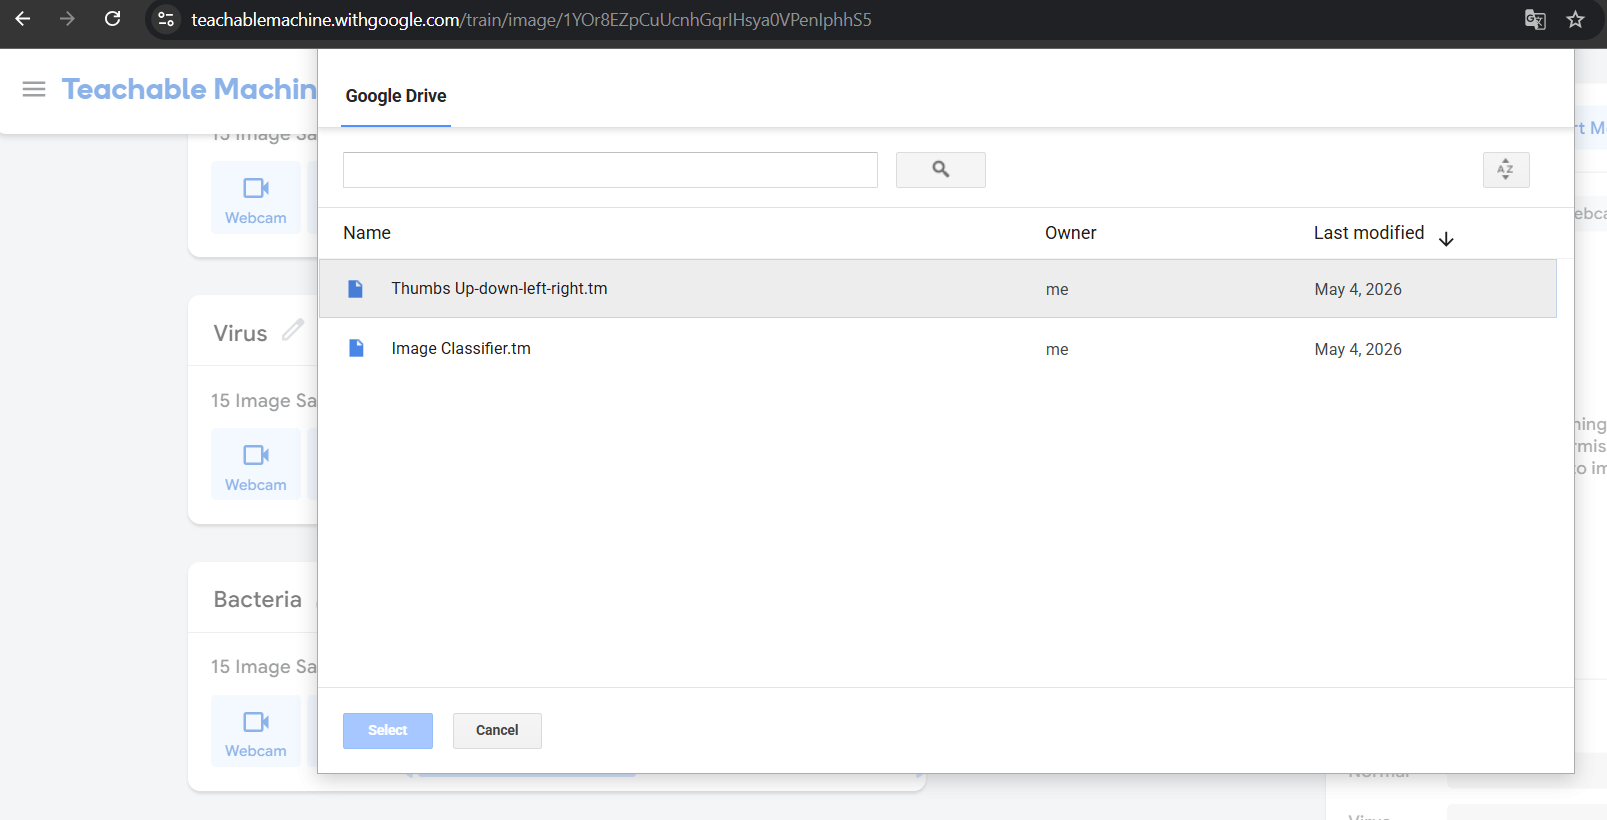The height and width of the screenshot is (820, 1607).
Task: Click the magnifier search button in Drive picker
Action: (x=941, y=170)
